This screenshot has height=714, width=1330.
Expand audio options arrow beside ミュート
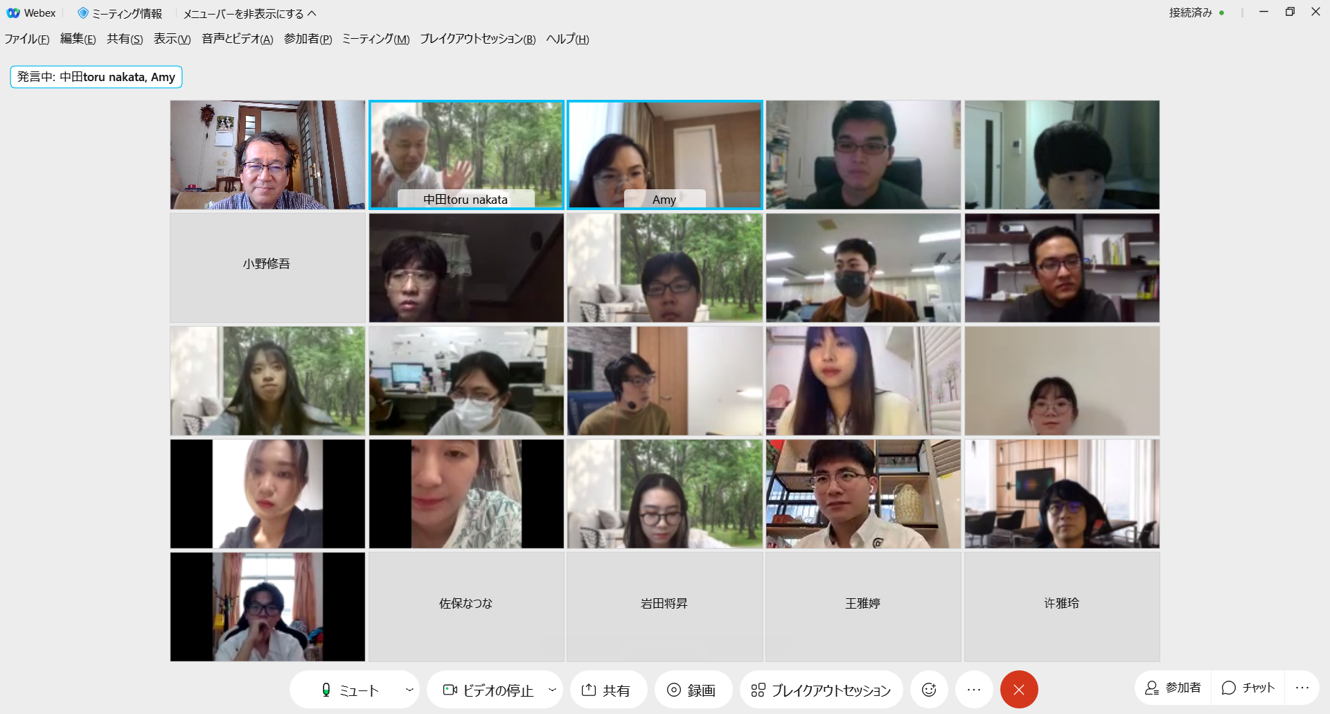click(x=409, y=690)
